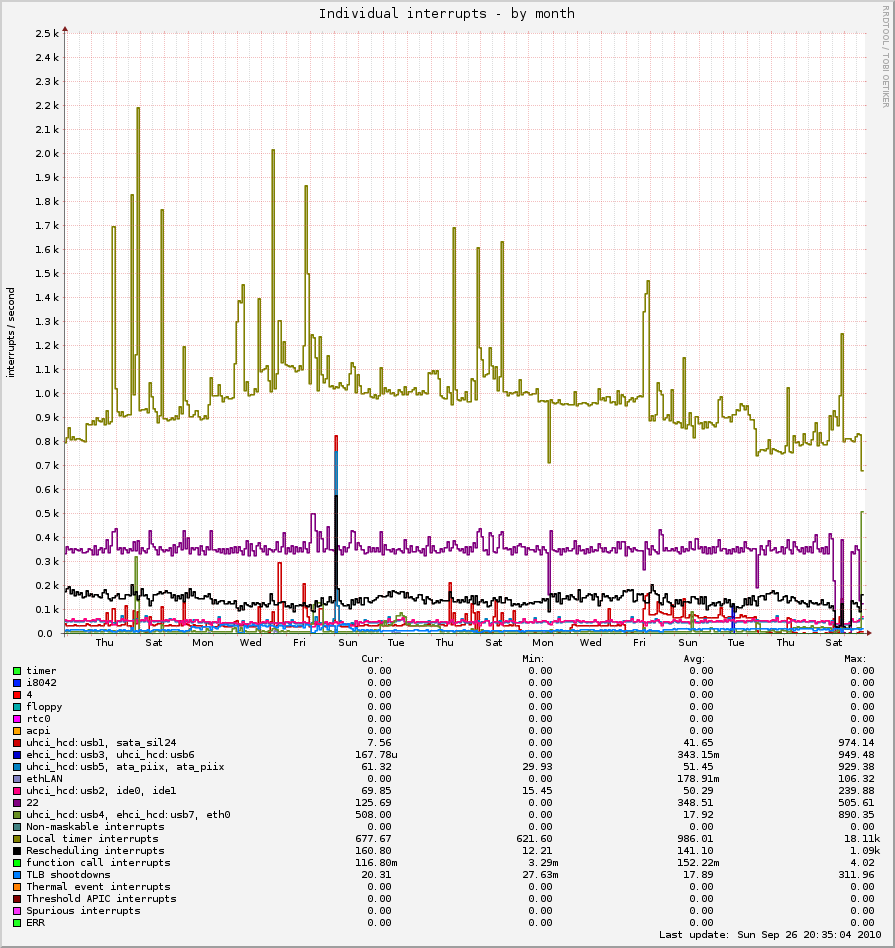The image size is (895, 948).
Task: Click the function call interrupts swatch
Action: tap(17, 863)
